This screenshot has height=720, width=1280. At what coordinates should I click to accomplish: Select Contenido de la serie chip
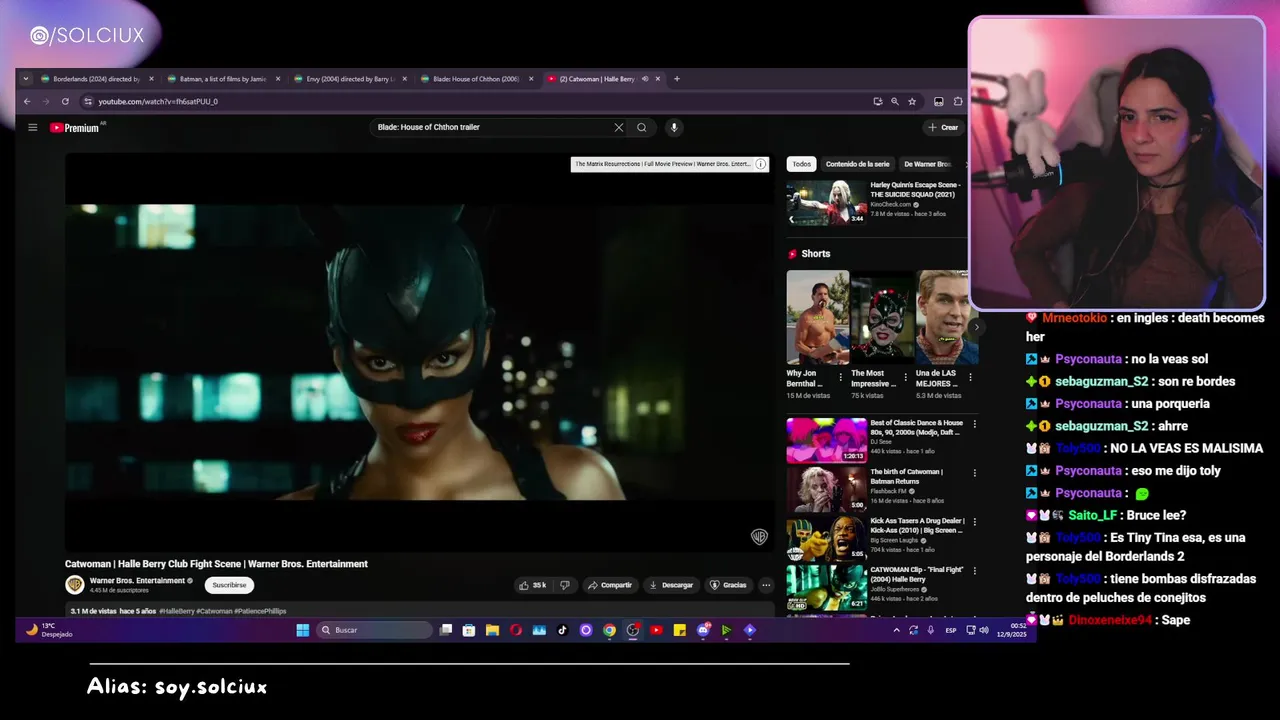[x=858, y=164]
